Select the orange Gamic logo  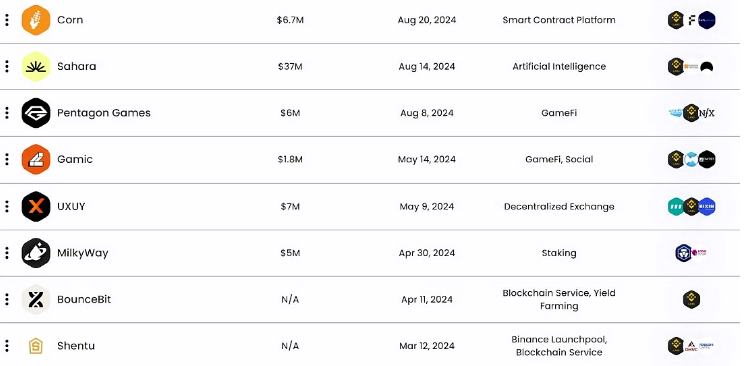(x=36, y=160)
